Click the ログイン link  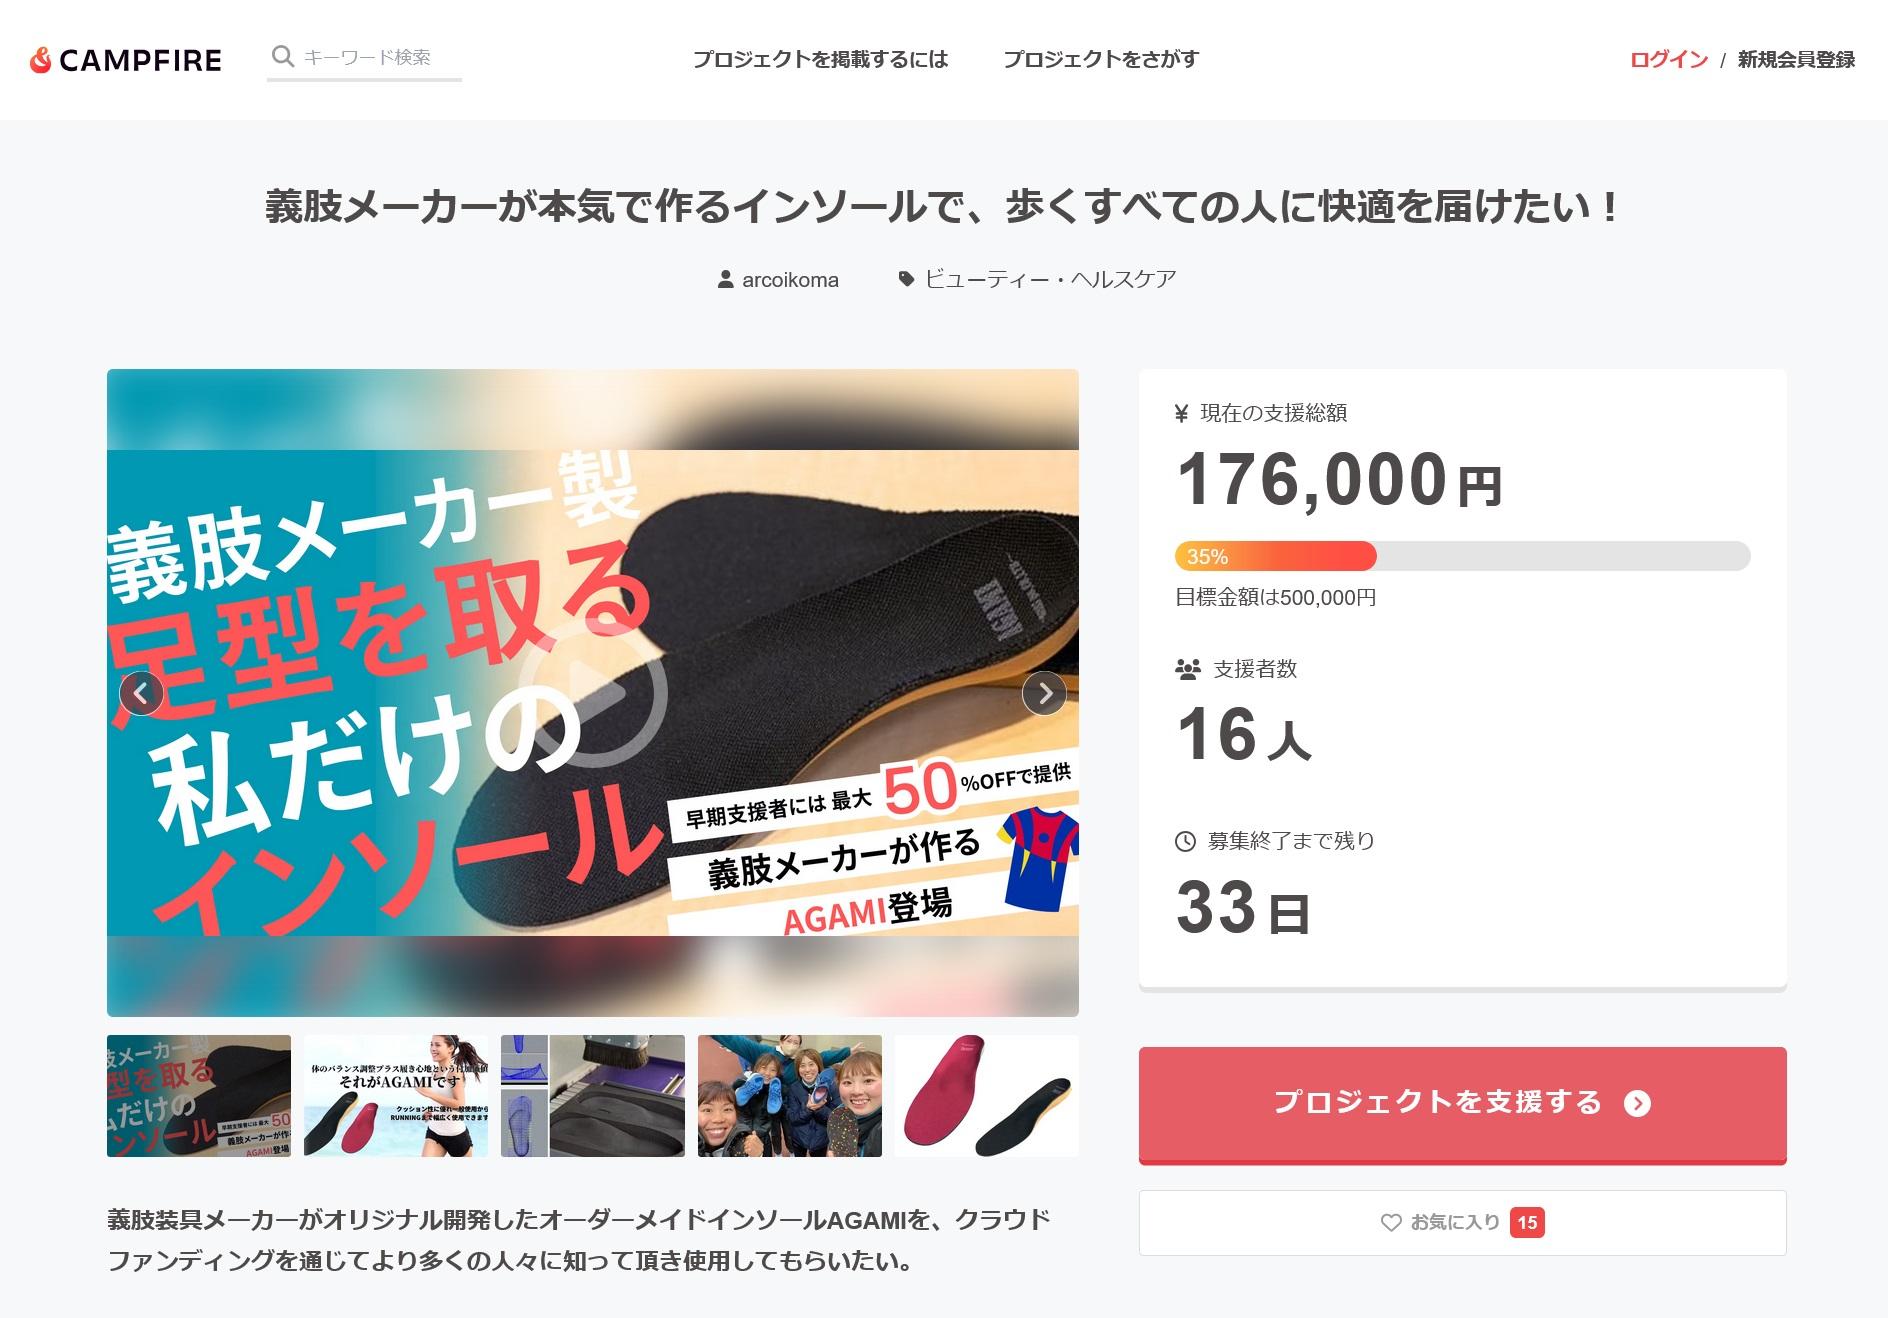pos(1669,59)
